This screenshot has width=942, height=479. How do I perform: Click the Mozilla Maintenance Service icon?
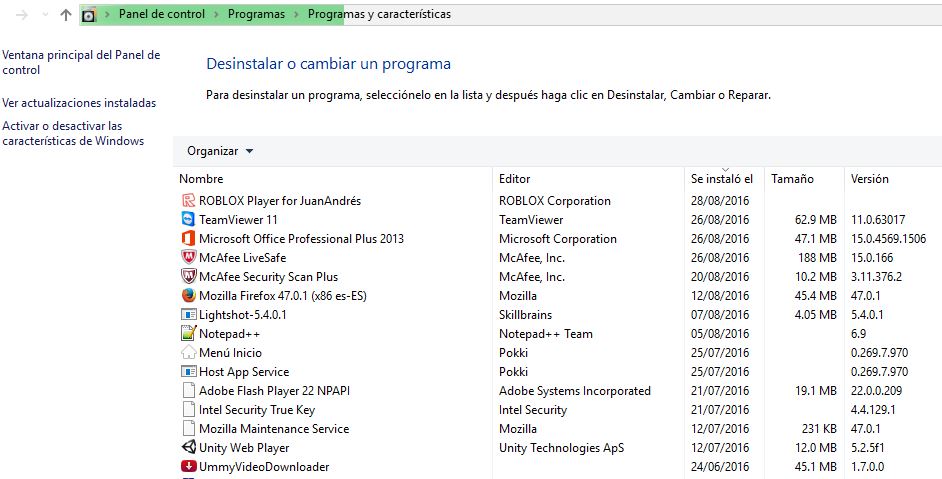(x=189, y=429)
